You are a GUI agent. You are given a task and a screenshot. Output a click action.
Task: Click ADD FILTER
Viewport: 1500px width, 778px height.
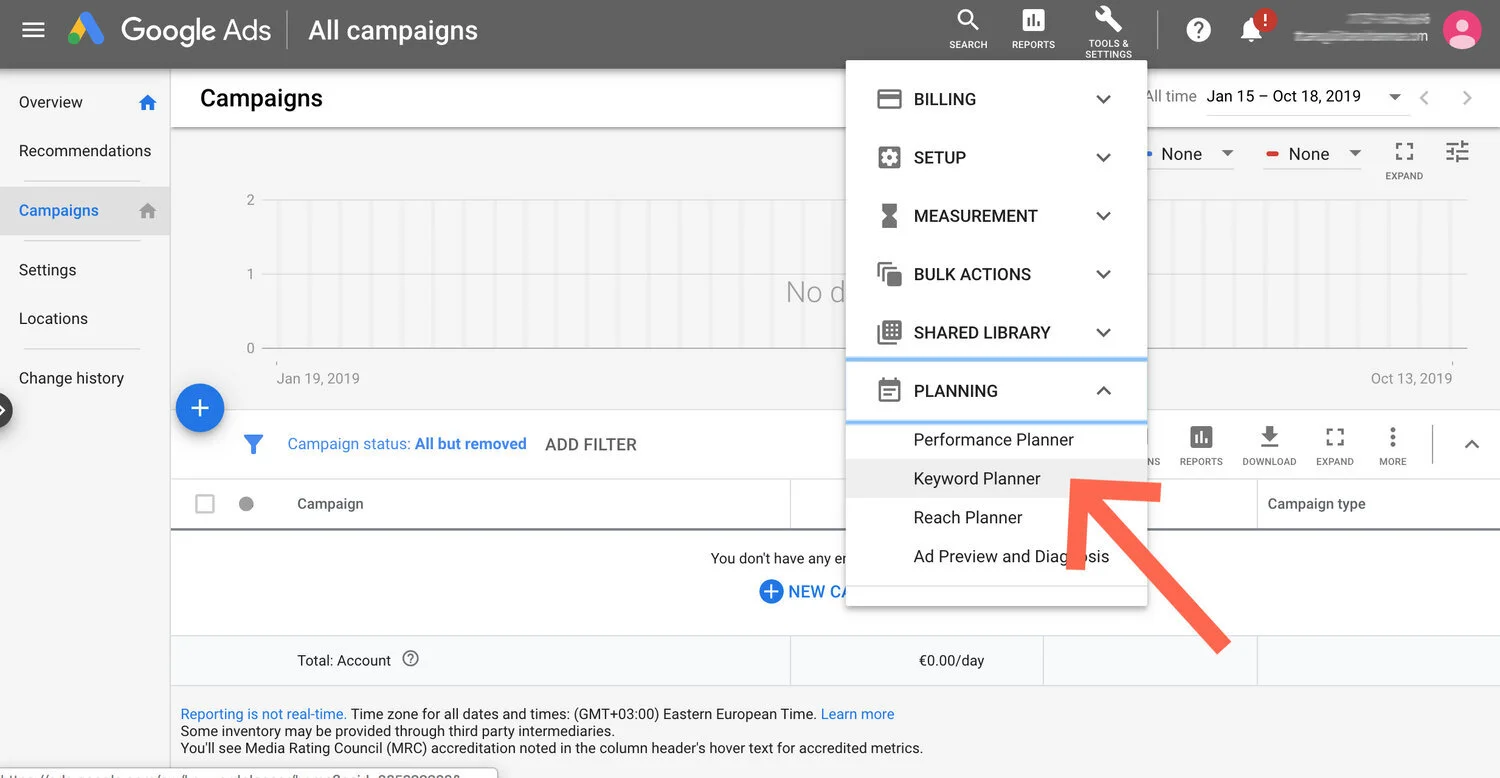591,445
